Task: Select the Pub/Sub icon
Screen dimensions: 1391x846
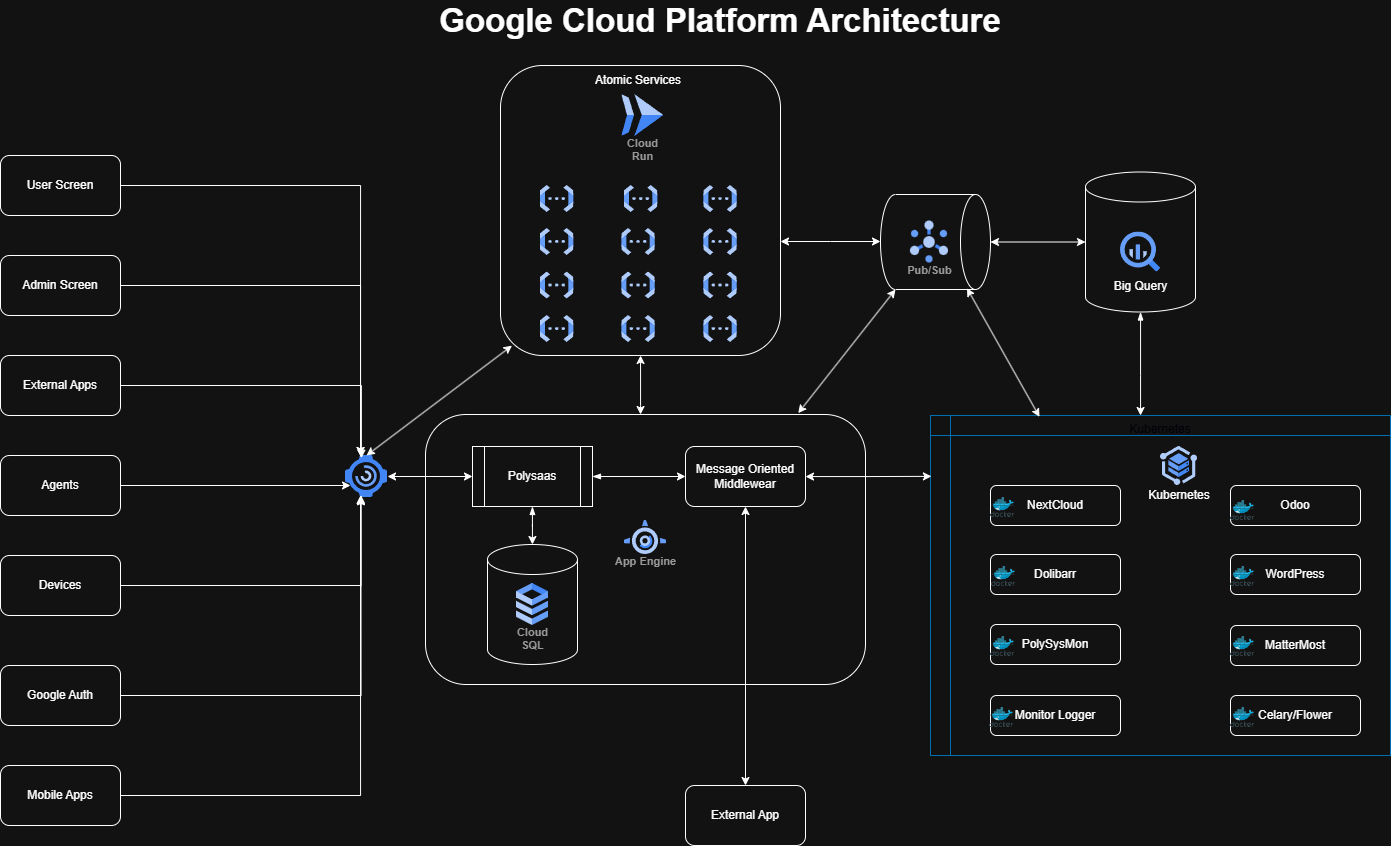Action: point(929,241)
